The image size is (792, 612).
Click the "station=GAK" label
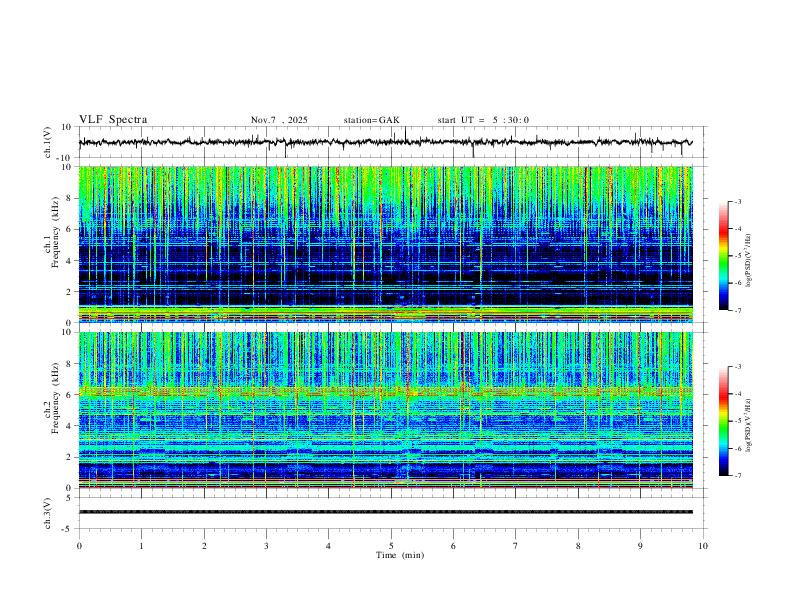371,120
